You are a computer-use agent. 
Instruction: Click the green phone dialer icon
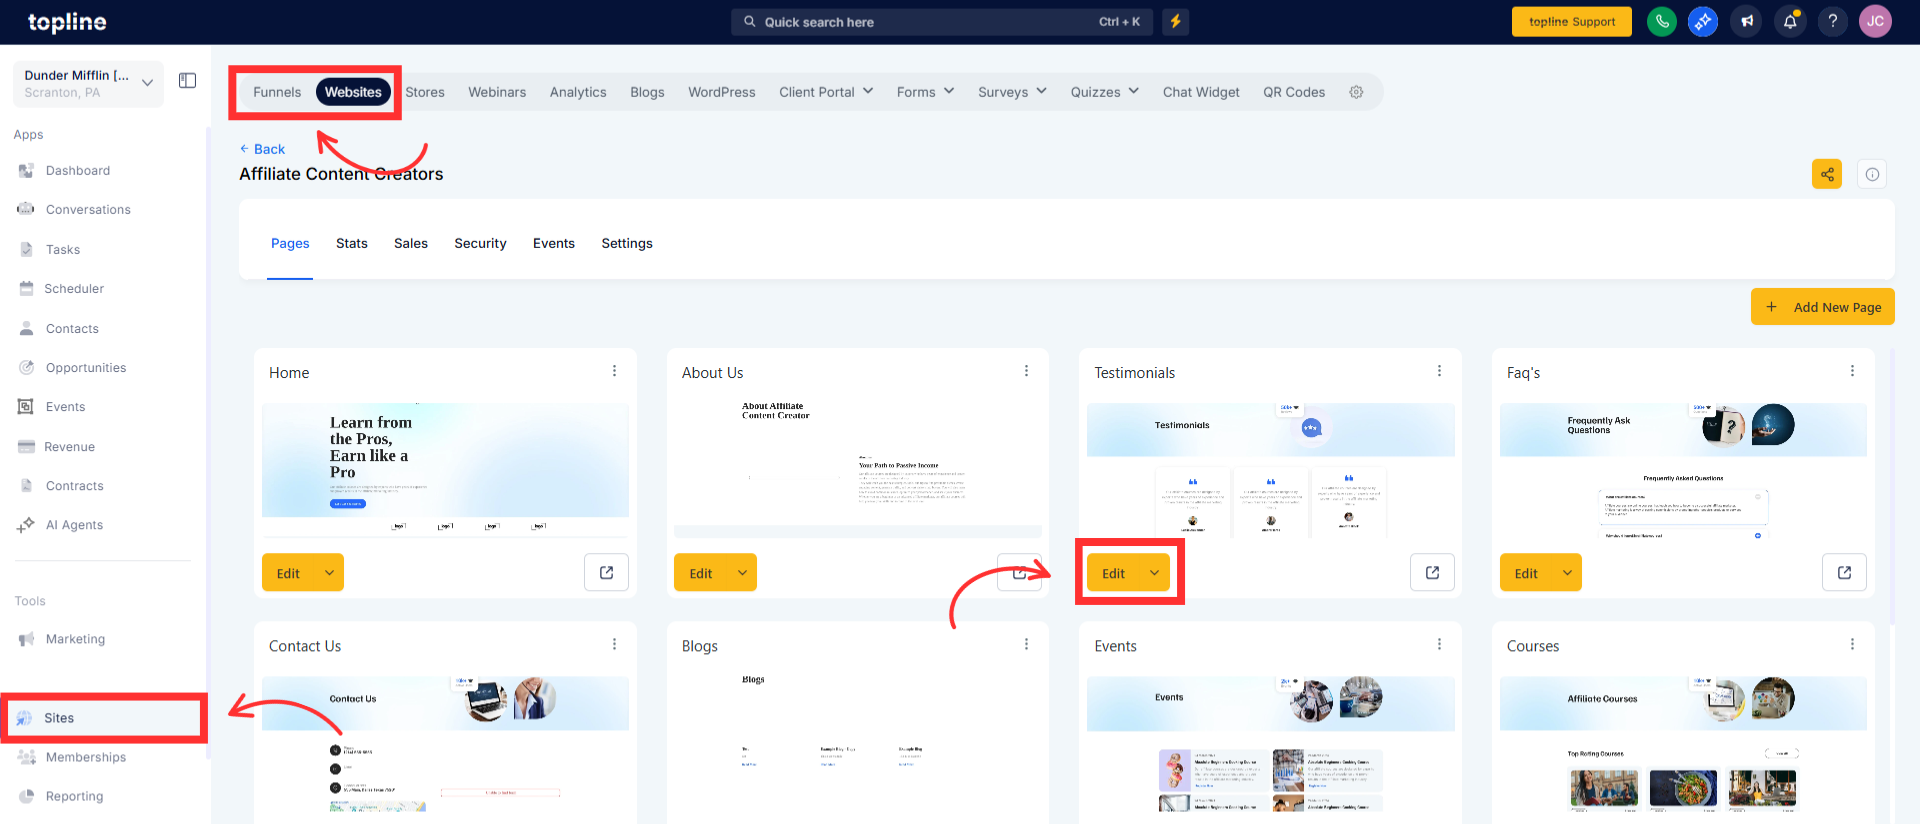tap(1661, 21)
